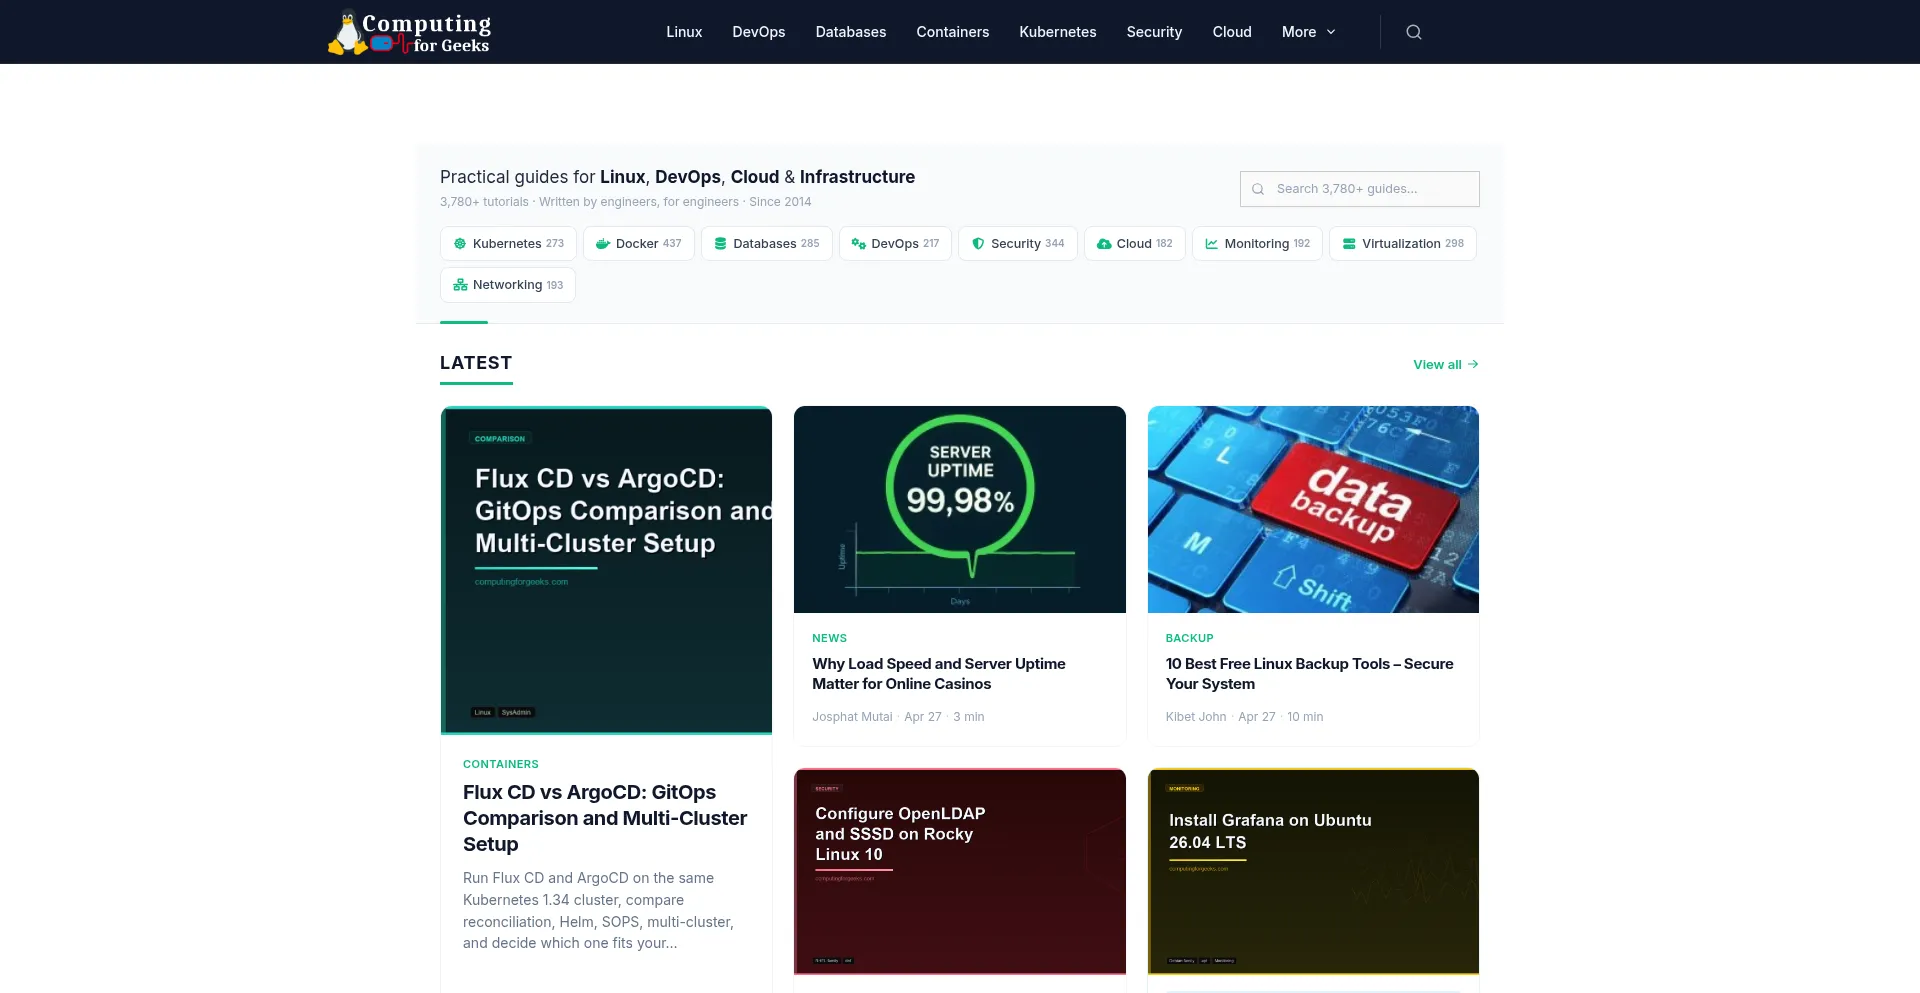The width and height of the screenshot is (1920, 993).
Task: Click the Cloud chip icon
Action: pyautogui.click(x=1104, y=244)
